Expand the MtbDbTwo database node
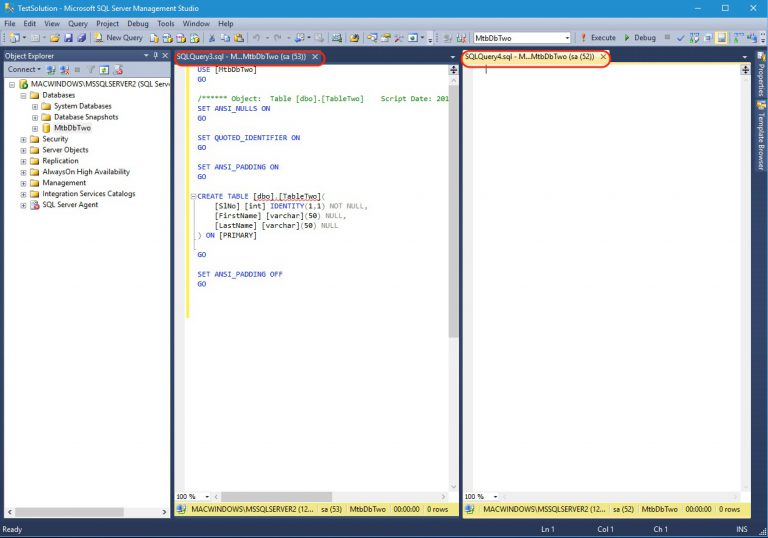Viewport: 768px width, 538px height. [x=35, y=128]
